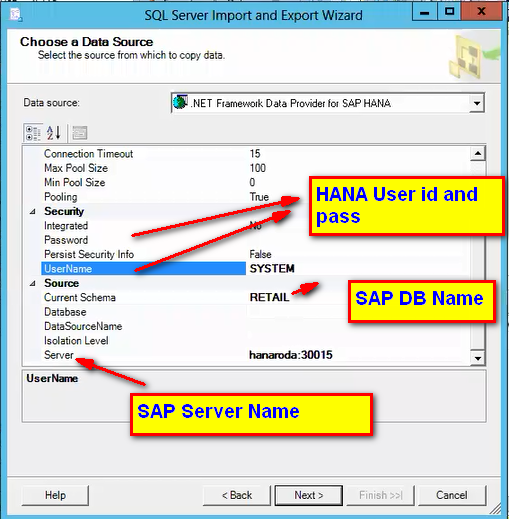Click the Categorized view icon

coord(33,133)
